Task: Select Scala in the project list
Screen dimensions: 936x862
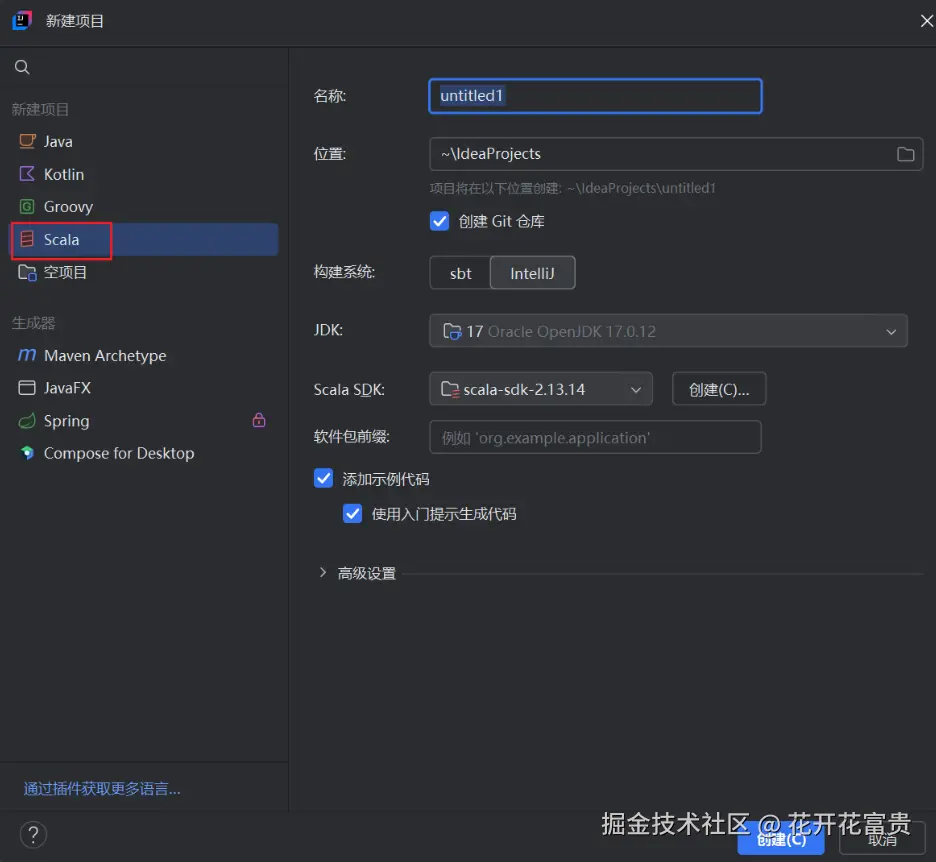Action: (144, 239)
